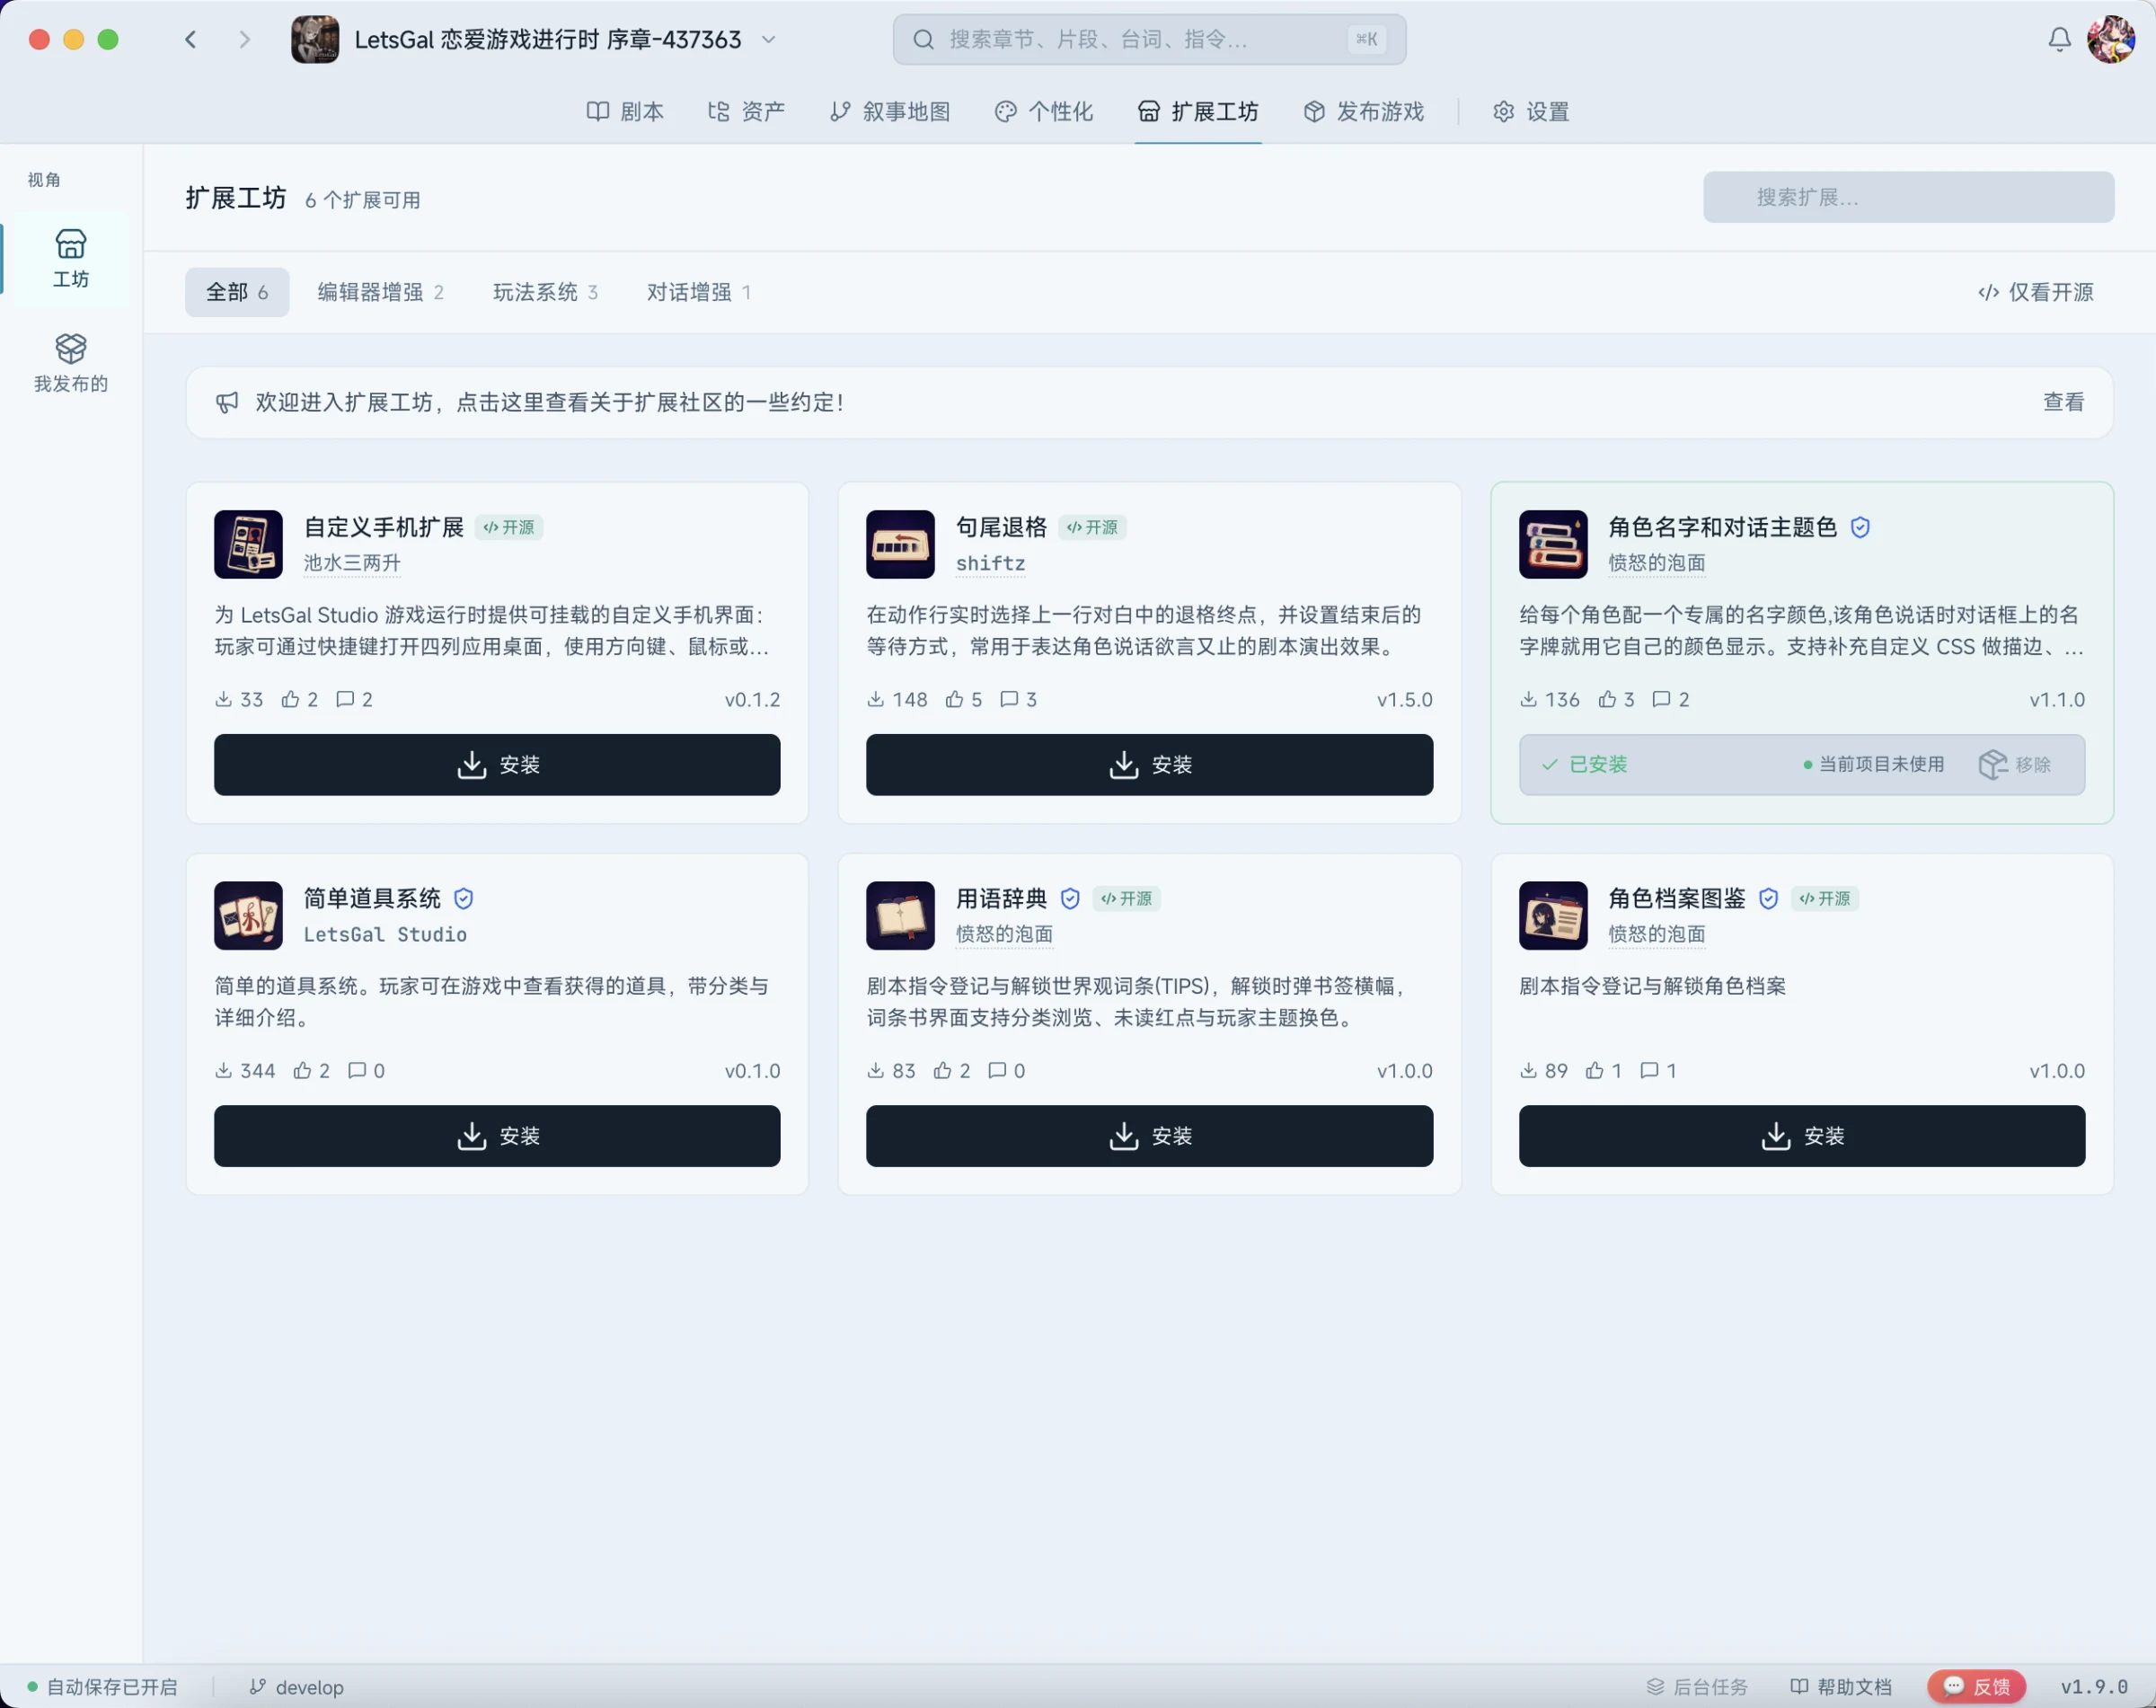Screen dimensions: 2156x1708
Task: Open the 我发布的 sidebar view
Action: pos(70,363)
